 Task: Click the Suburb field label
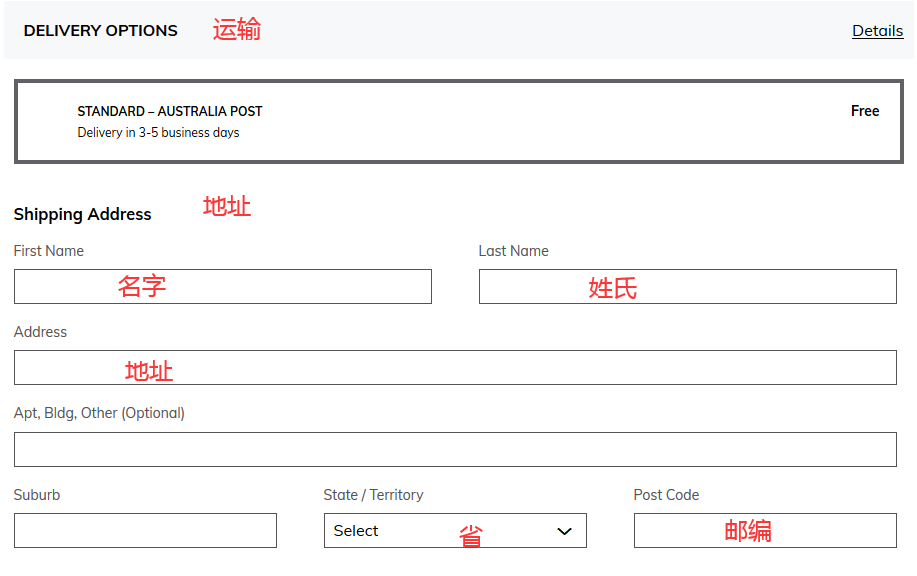(x=37, y=495)
